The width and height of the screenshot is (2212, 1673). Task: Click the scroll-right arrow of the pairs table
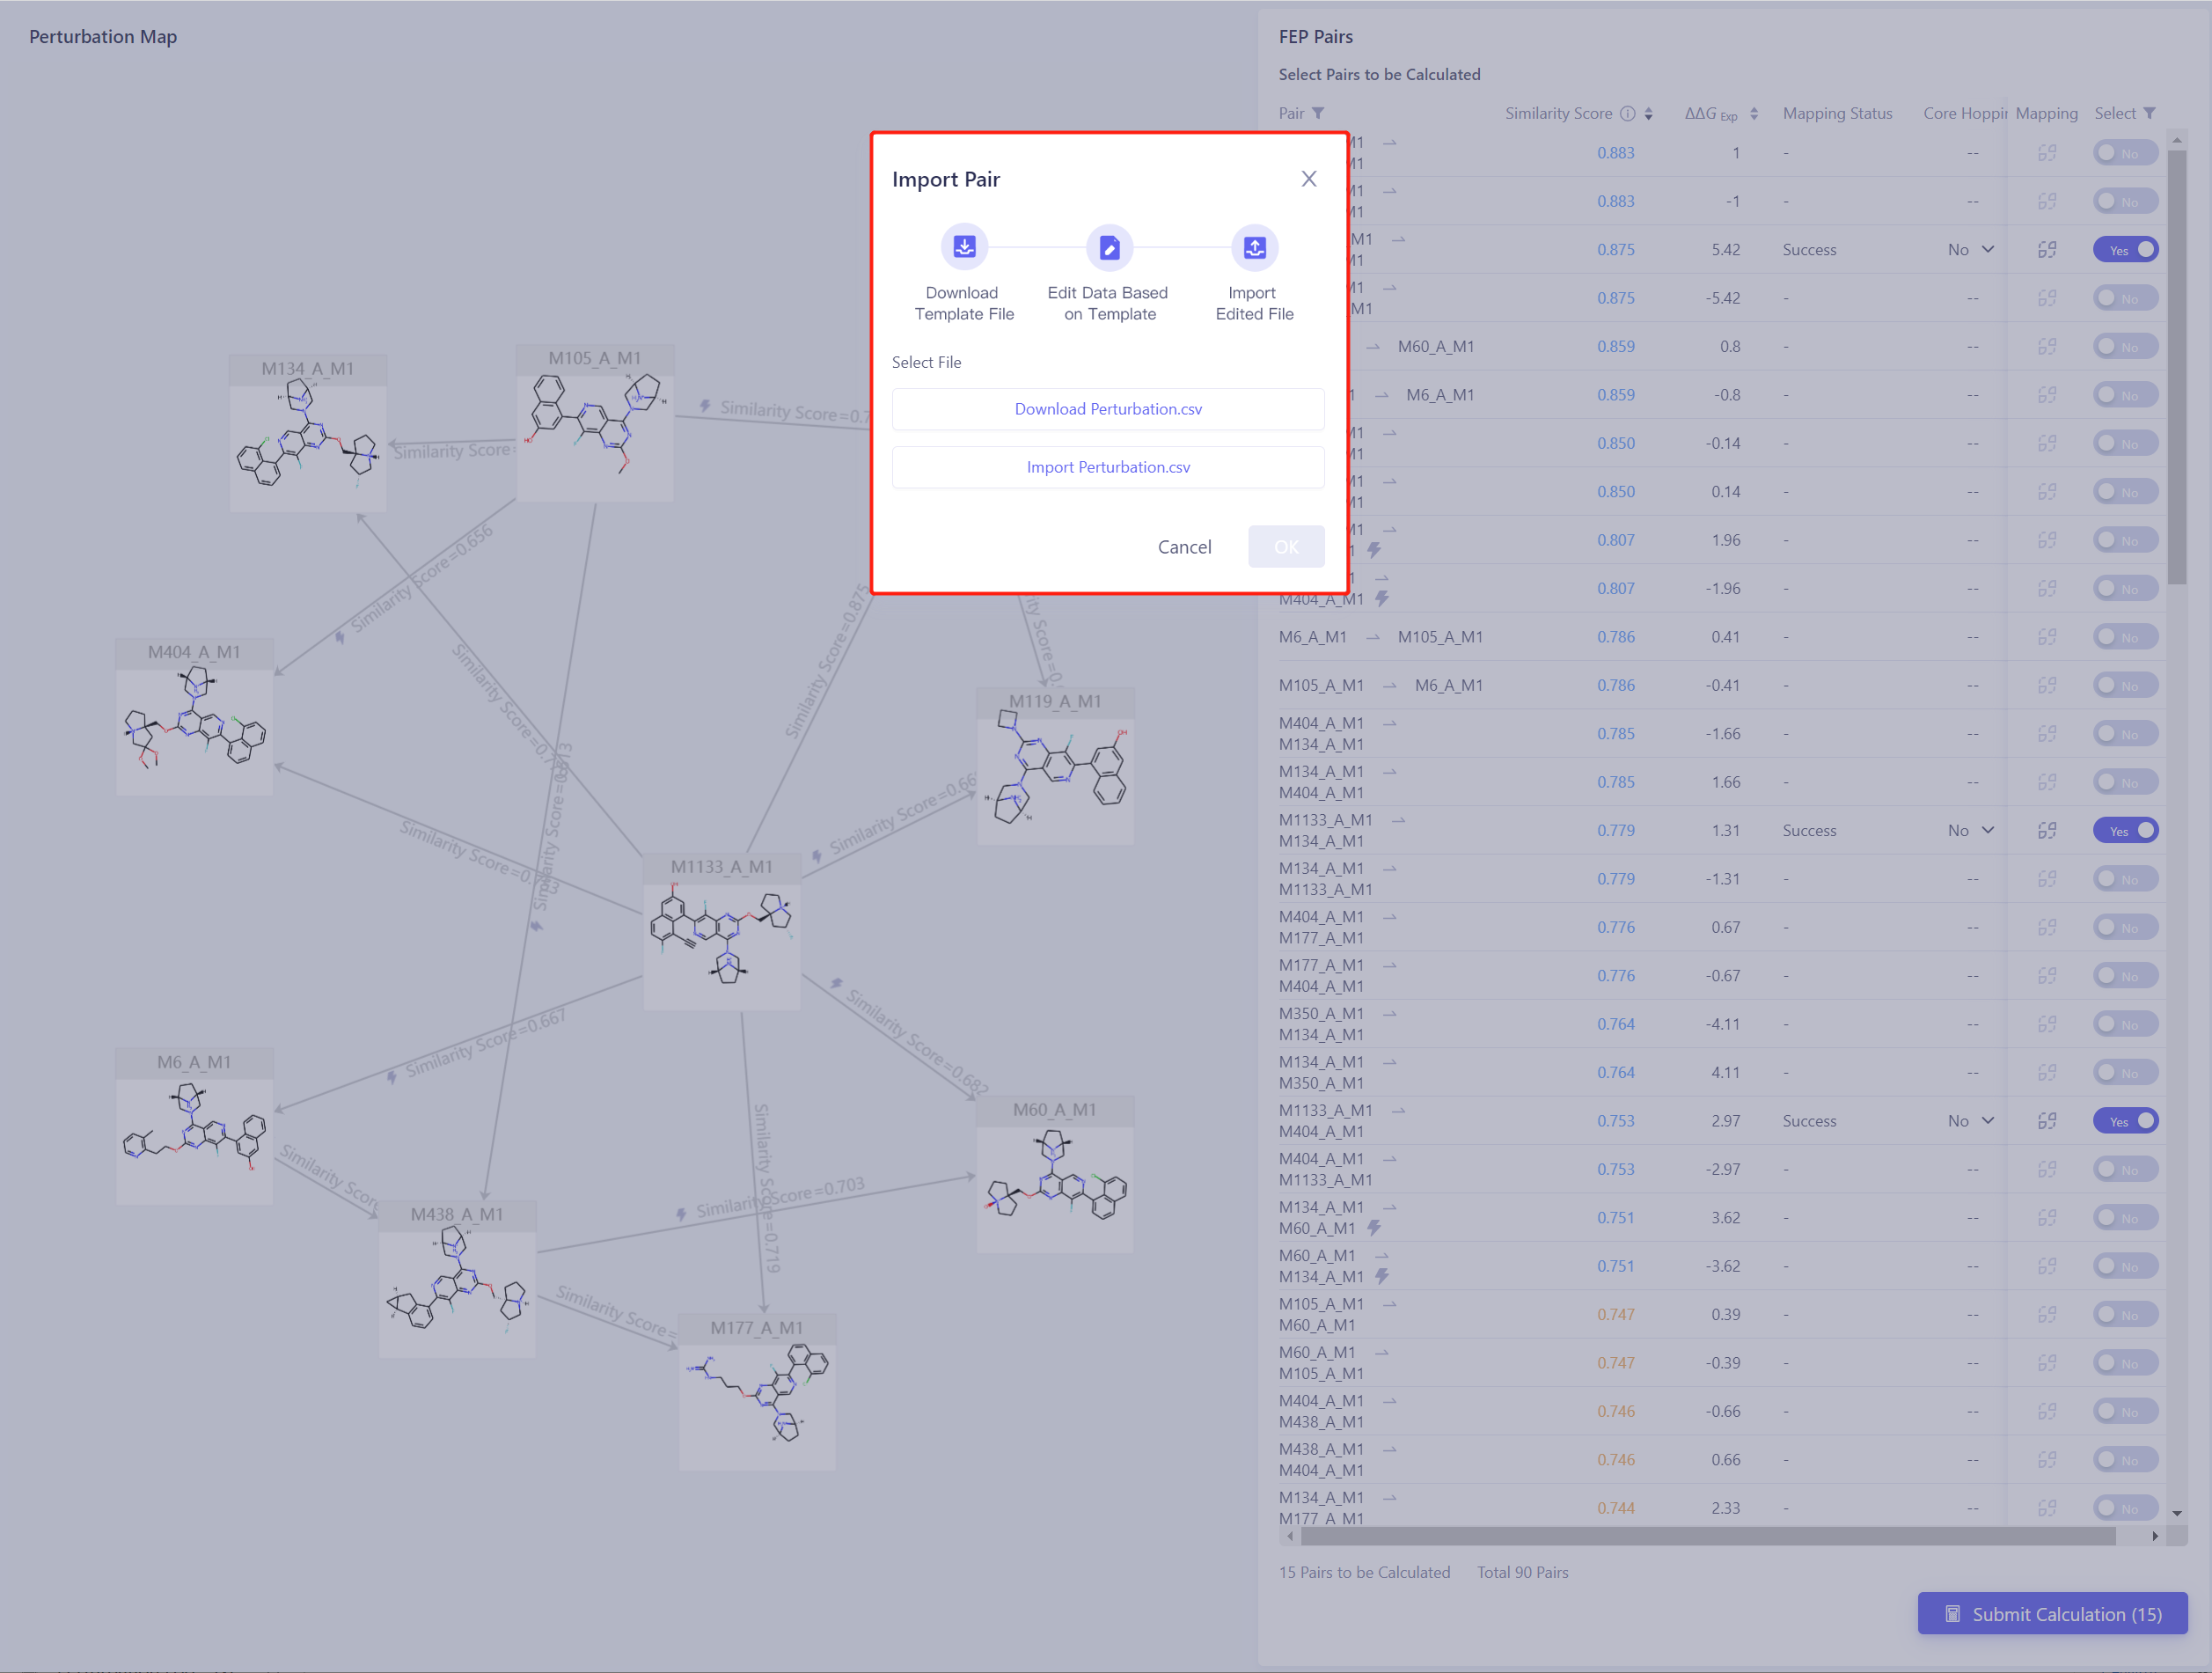(2155, 1536)
